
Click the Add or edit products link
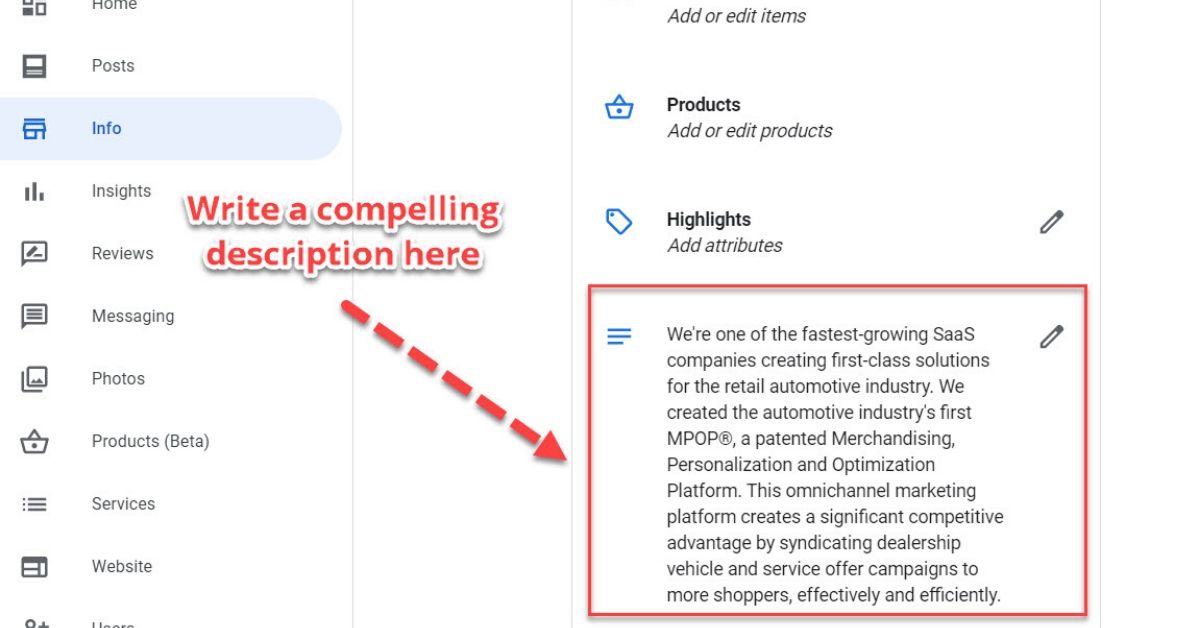[750, 130]
